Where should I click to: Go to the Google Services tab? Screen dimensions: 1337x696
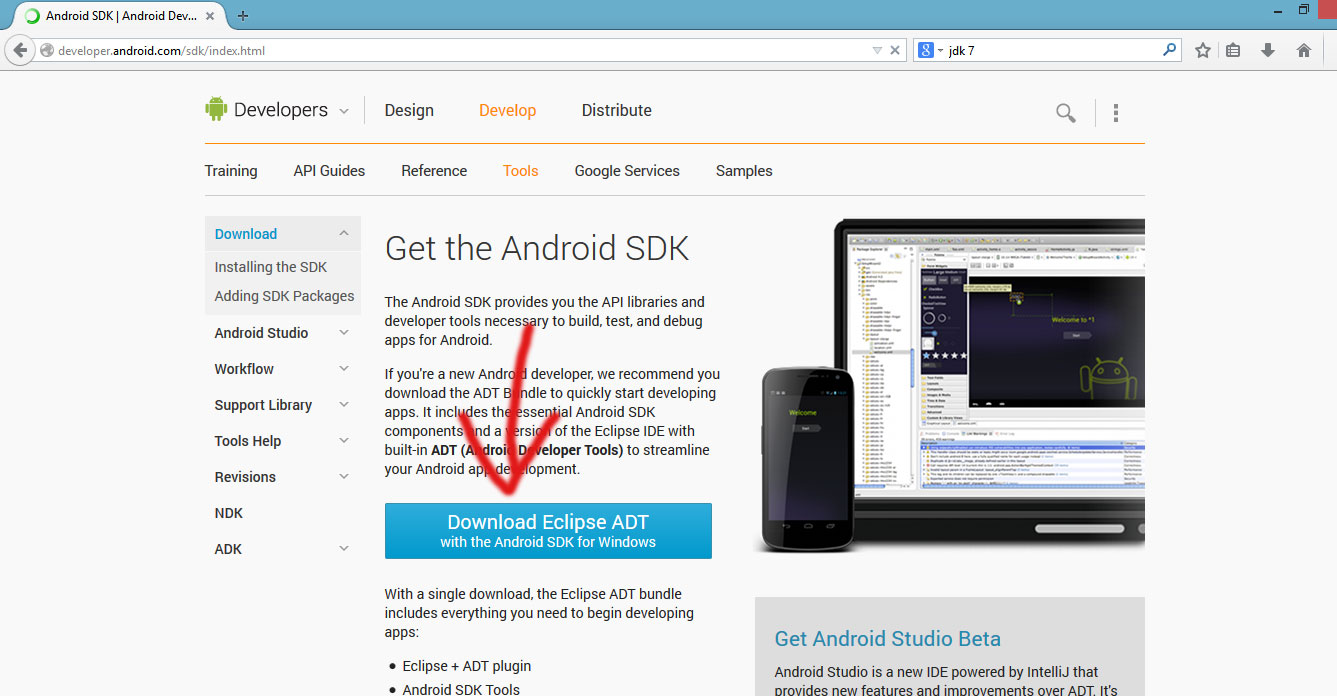click(x=627, y=171)
